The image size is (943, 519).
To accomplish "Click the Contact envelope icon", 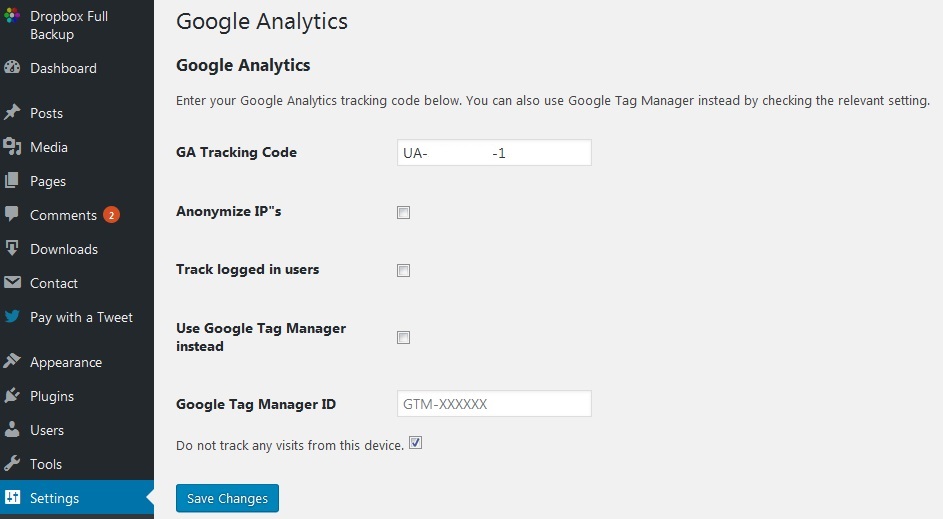I will point(11,282).
